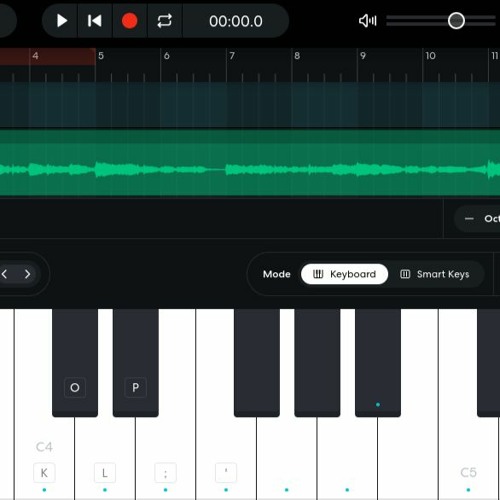Play the black key labeled P
The height and width of the screenshot is (500, 500).
(x=136, y=363)
